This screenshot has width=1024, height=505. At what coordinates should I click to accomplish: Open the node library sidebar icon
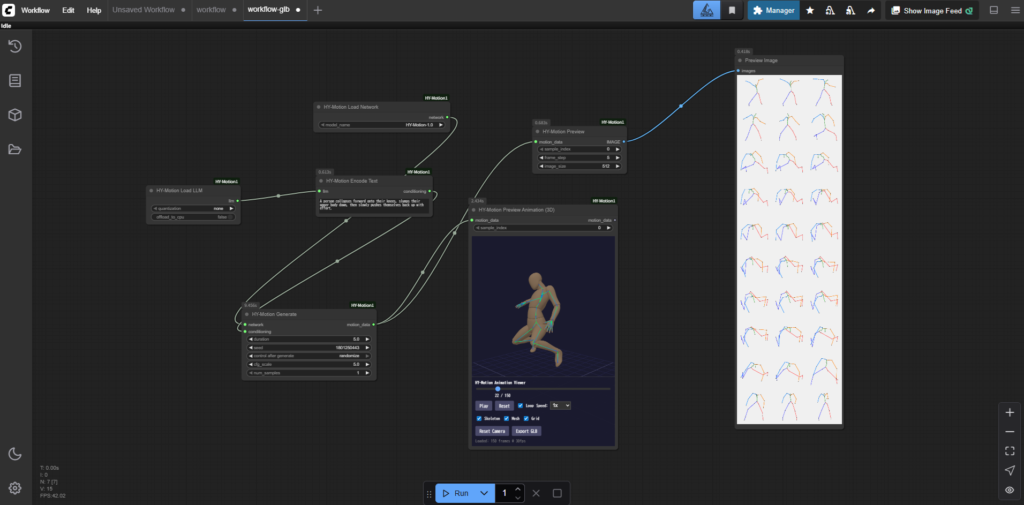(15, 80)
